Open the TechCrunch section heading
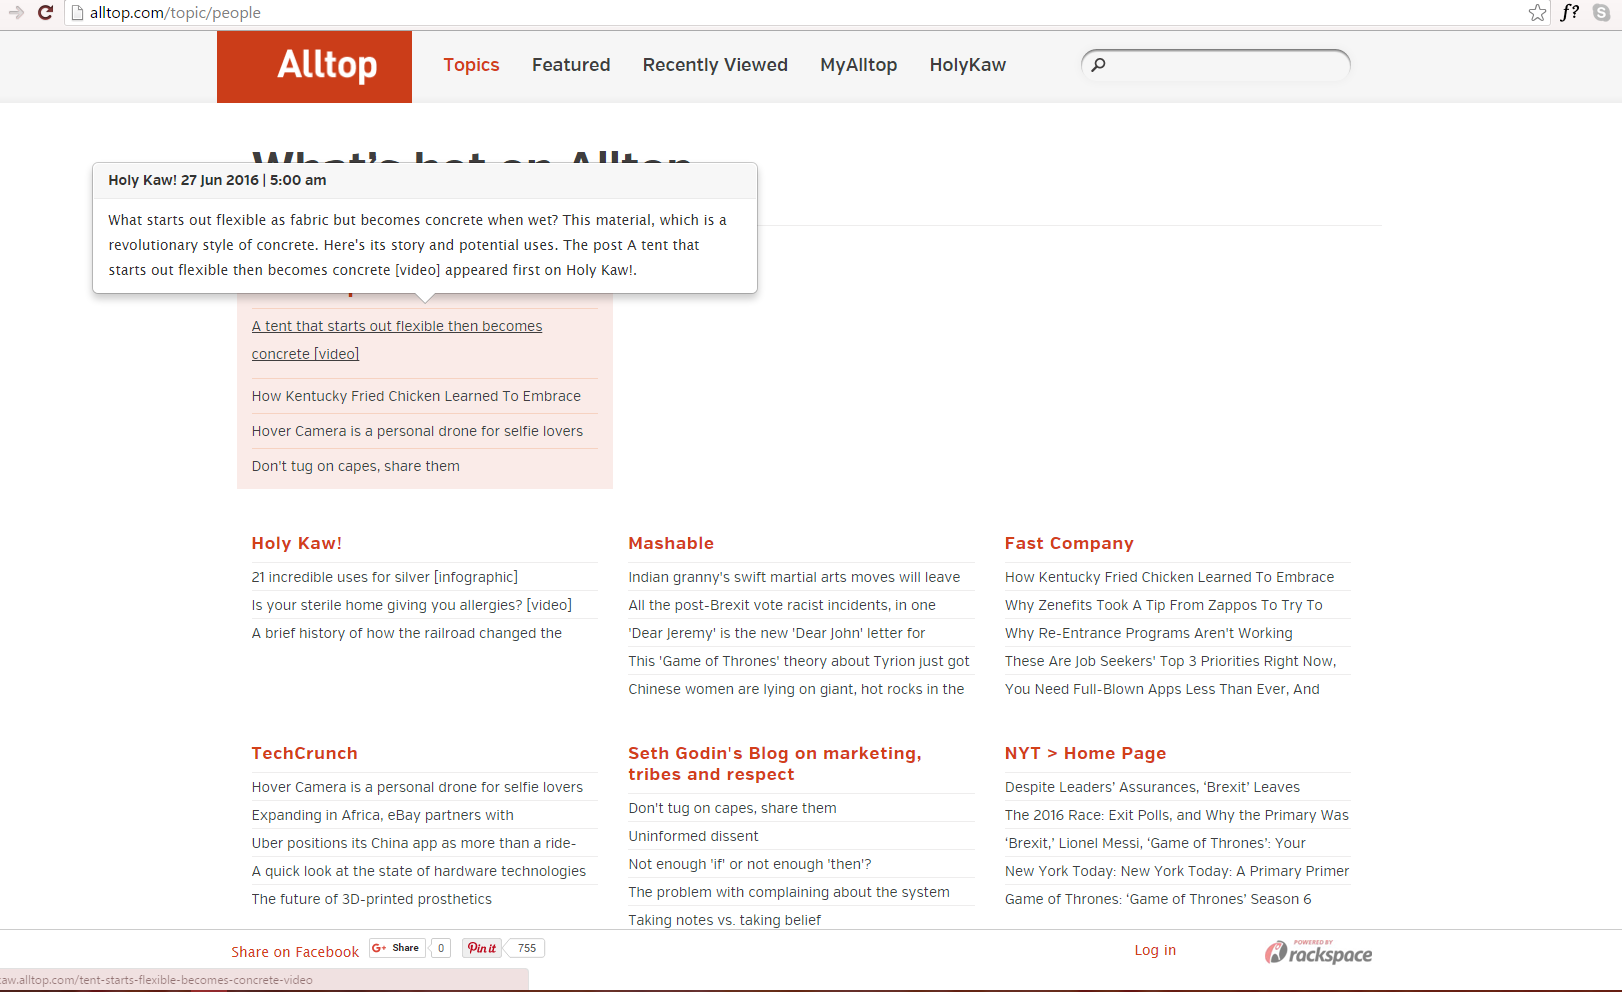The width and height of the screenshot is (1622, 992). (304, 753)
